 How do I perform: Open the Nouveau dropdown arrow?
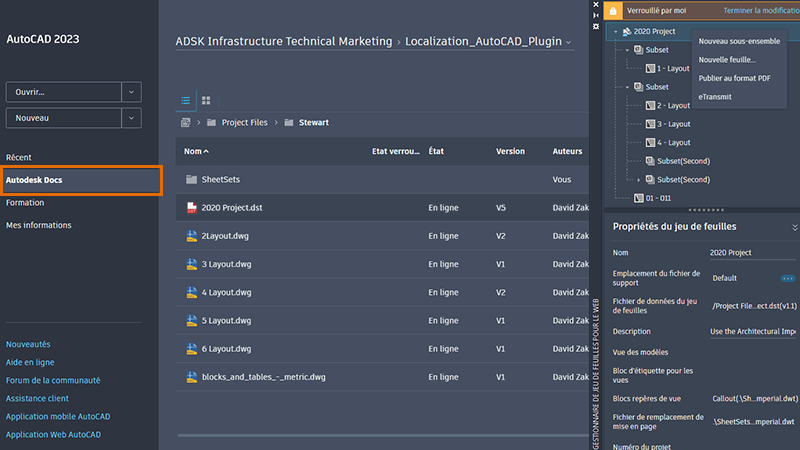tap(132, 118)
